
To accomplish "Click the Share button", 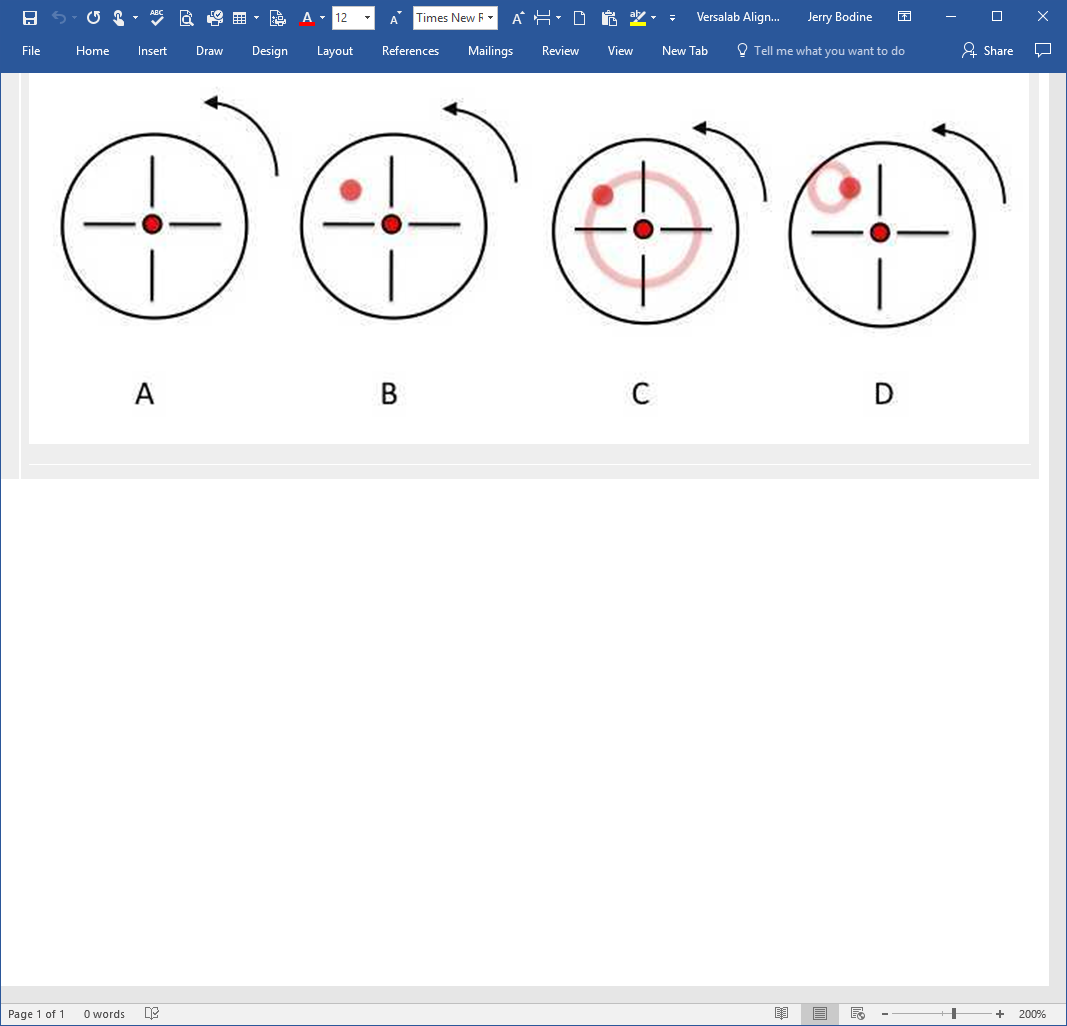I will pos(987,51).
